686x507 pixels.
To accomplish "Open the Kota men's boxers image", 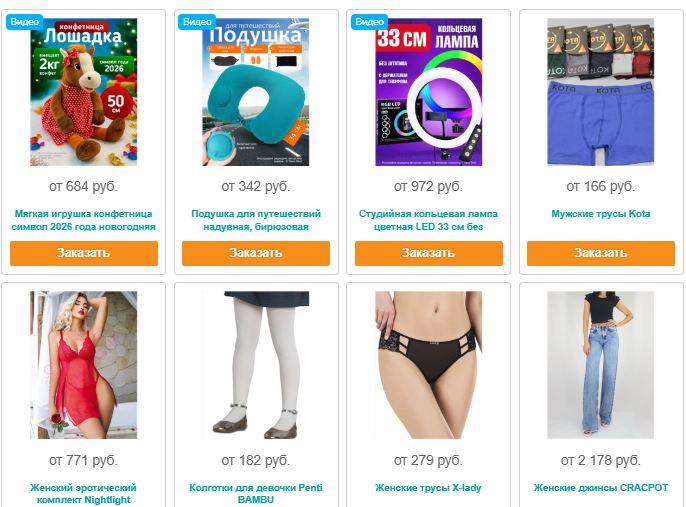I will coord(601,92).
